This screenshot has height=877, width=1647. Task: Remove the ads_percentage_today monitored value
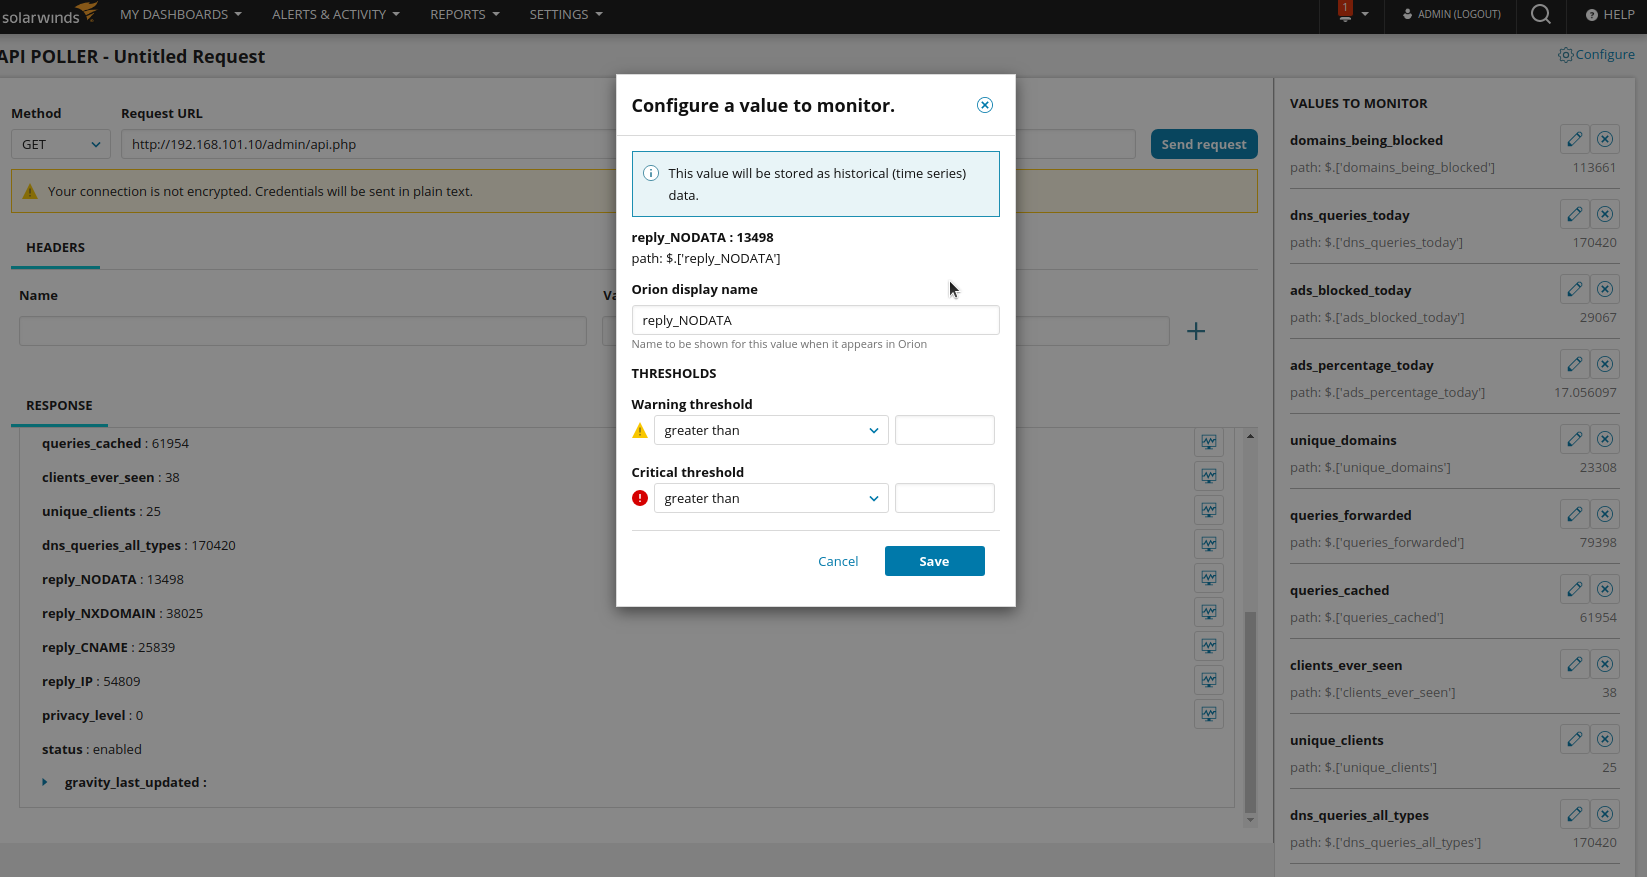point(1605,364)
